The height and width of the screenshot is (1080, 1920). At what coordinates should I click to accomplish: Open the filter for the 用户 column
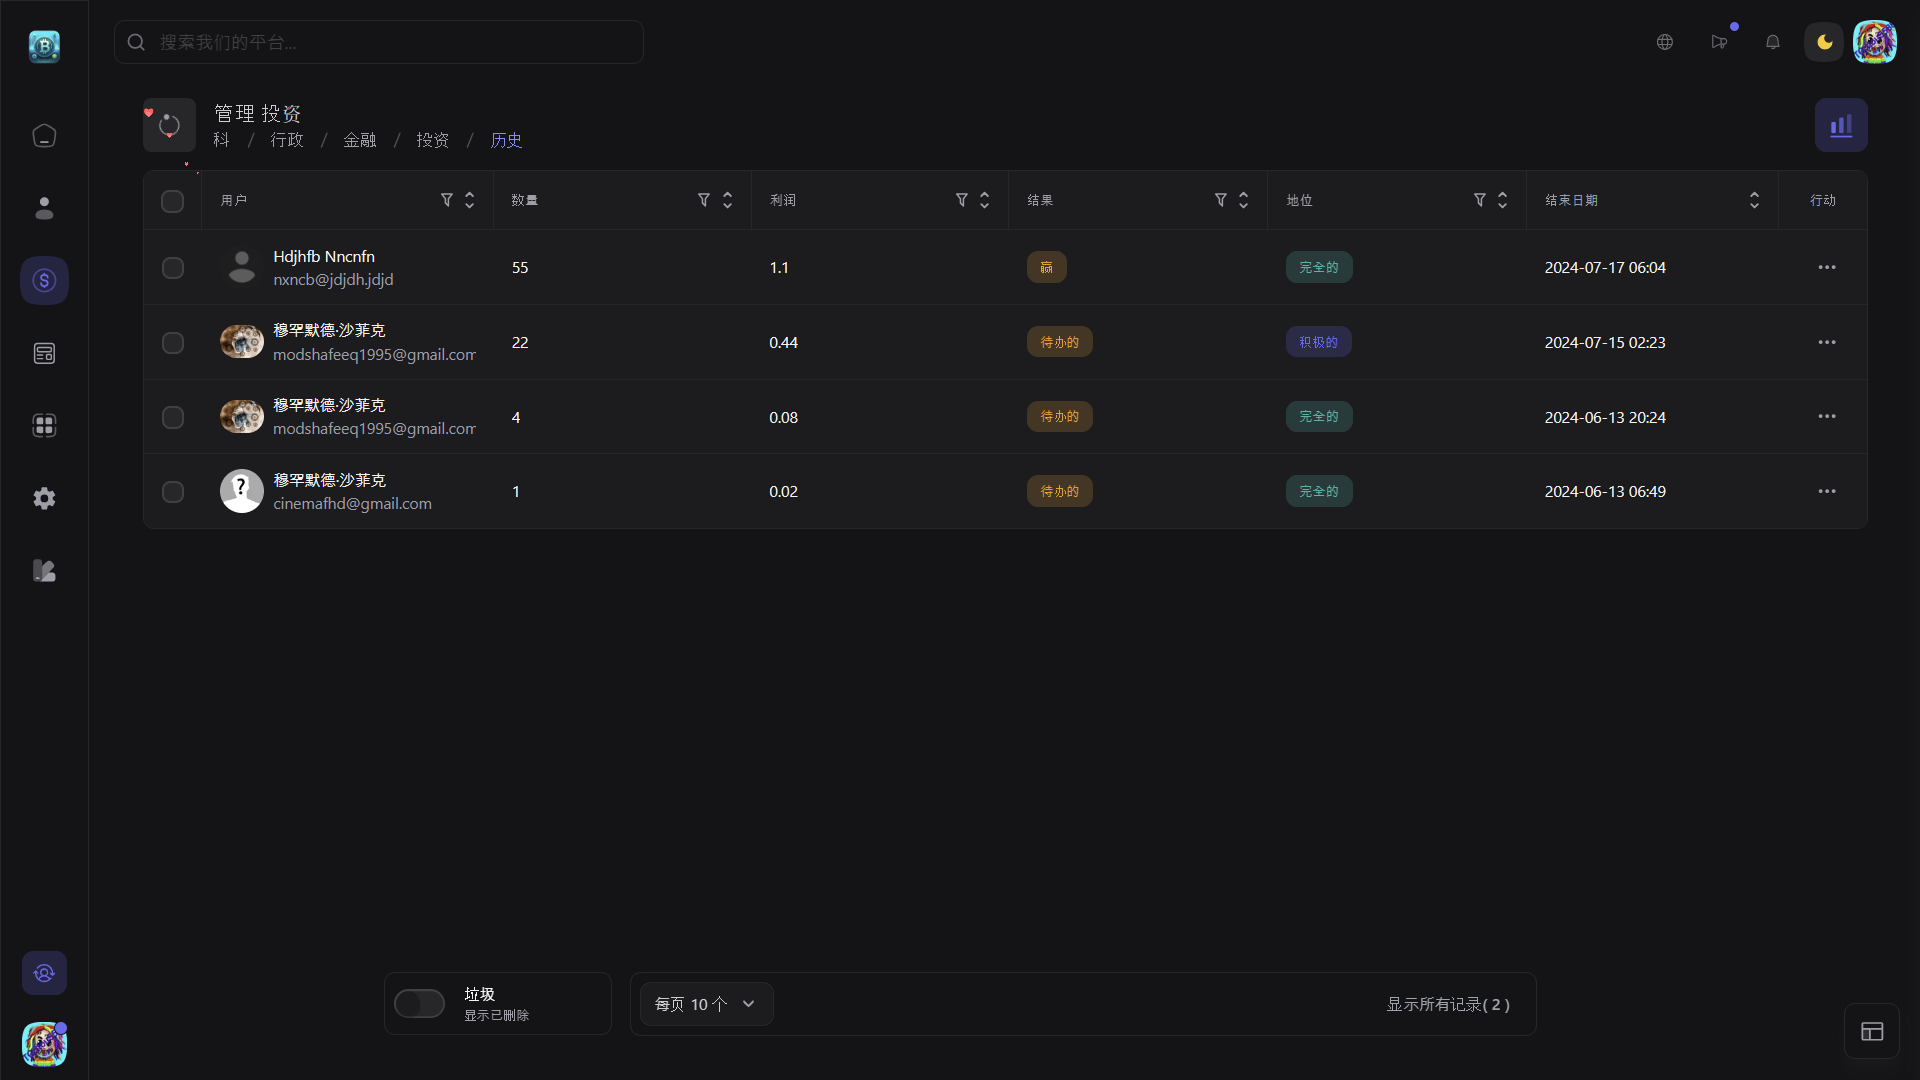tap(446, 200)
